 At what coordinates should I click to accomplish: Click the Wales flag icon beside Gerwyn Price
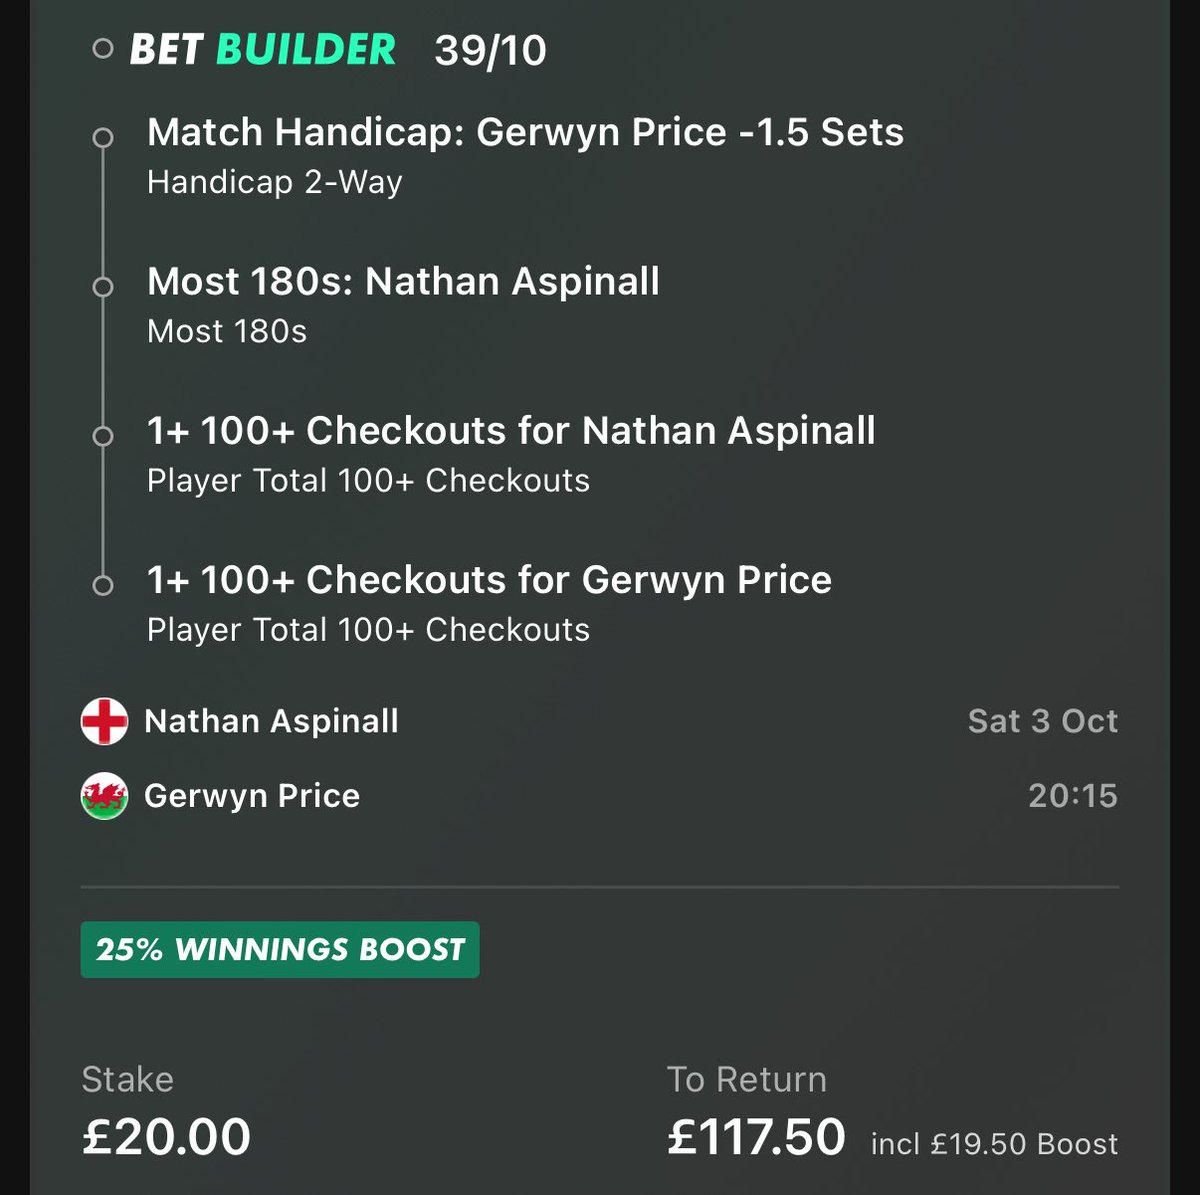104,796
